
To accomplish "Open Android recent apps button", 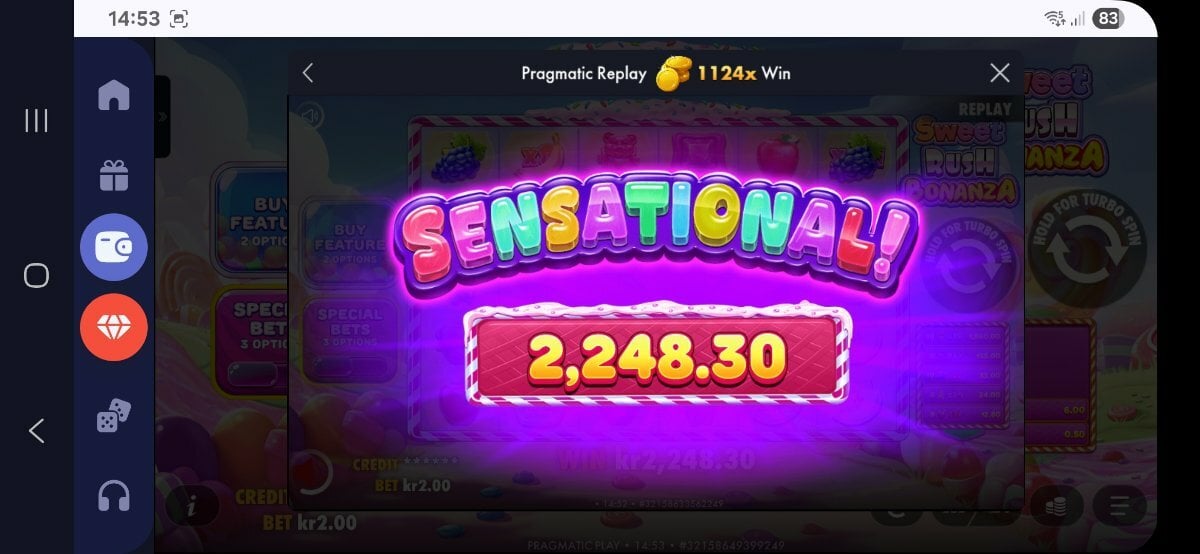I will [36, 121].
